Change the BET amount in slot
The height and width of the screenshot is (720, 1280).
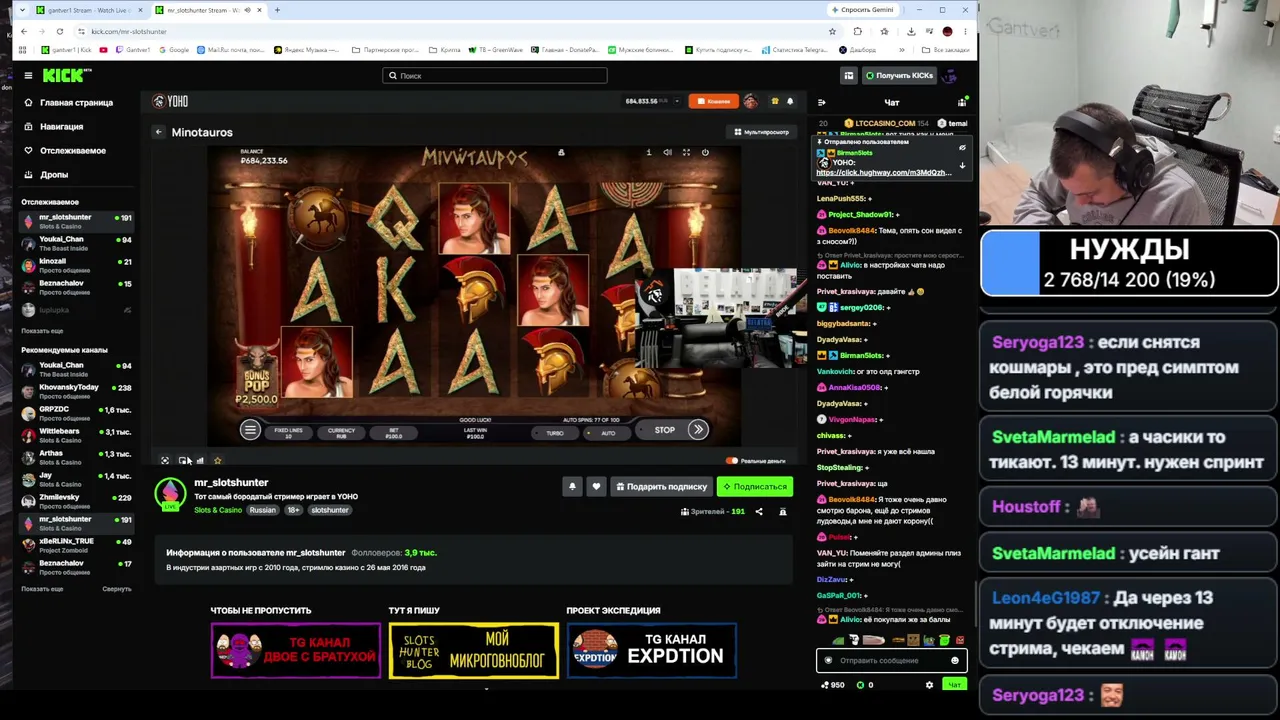394,433
